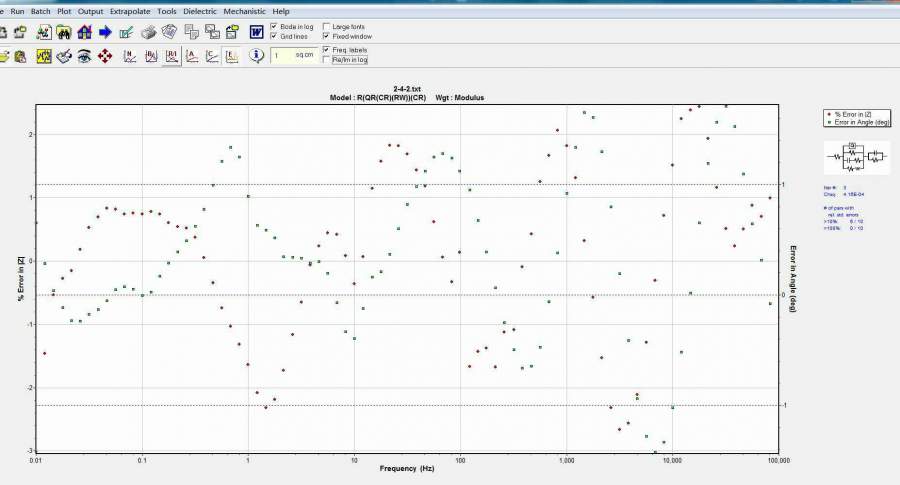The image size is (900, 485).
Task: Click the plot title '2-4-2.txt'
Action: click(x=407, y=89)
